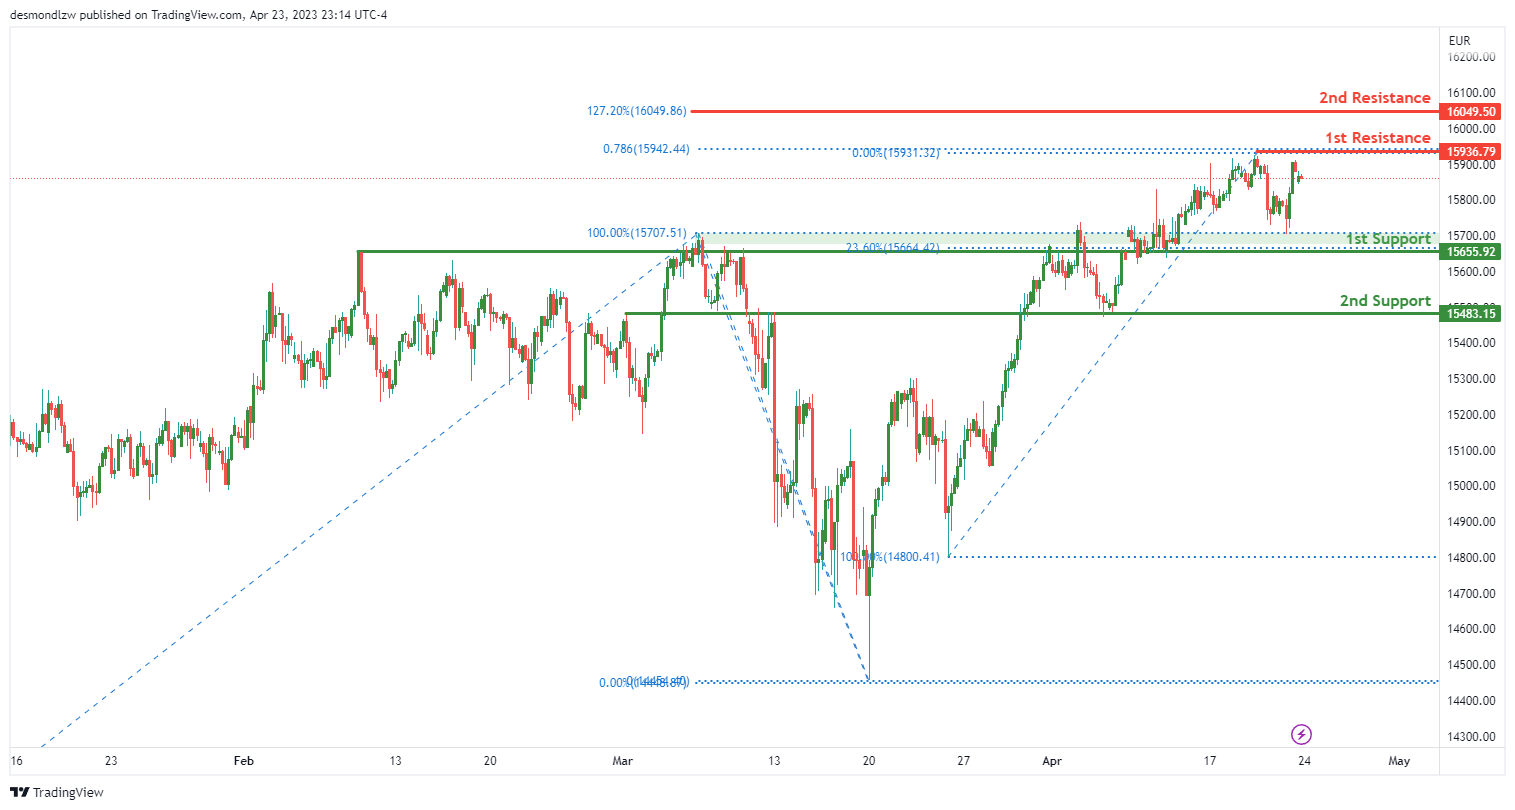Click the 15483.15 green price label
Screen dimensions: 1515x810
1471,314
